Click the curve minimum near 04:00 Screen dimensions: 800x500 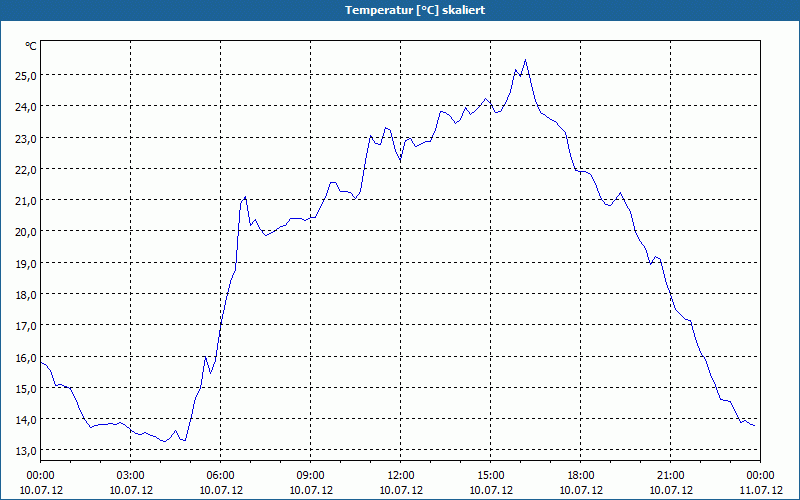point(164,441)
